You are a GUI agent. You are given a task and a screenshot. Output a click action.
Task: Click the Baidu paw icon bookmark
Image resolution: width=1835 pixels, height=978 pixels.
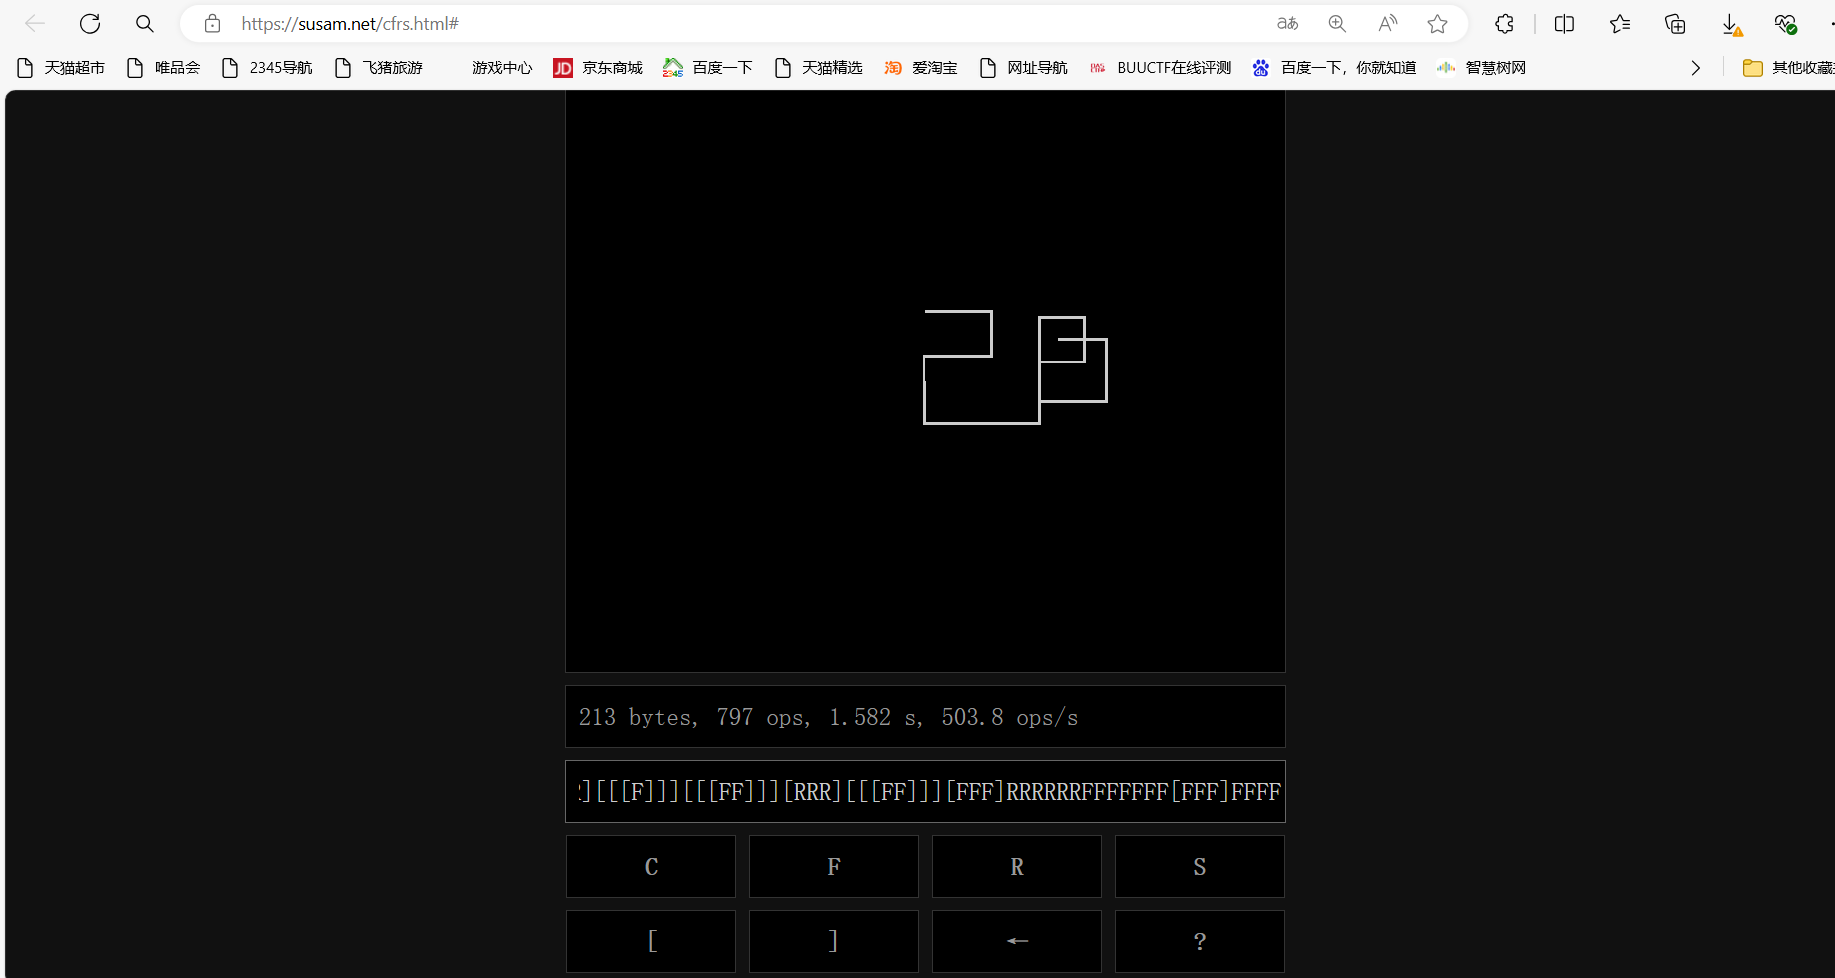coord(1261,68)
